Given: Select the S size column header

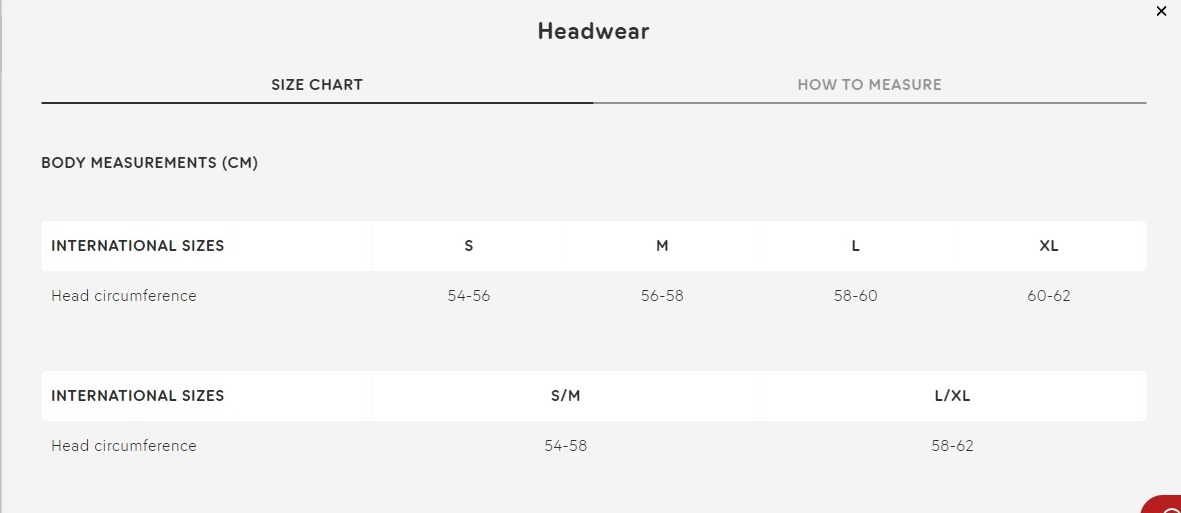Looking at the screenshot, I should [468, 246].
